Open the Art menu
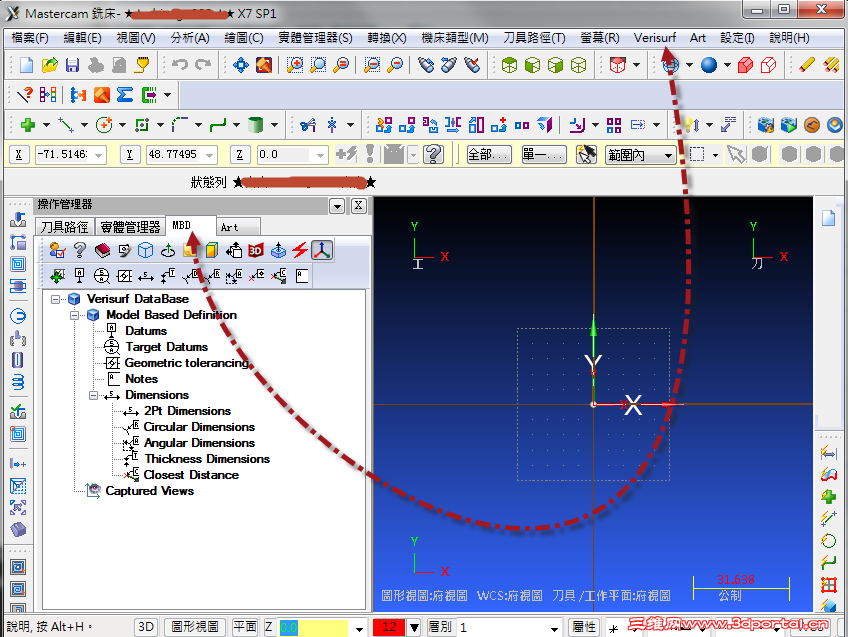 pos(698,38)
